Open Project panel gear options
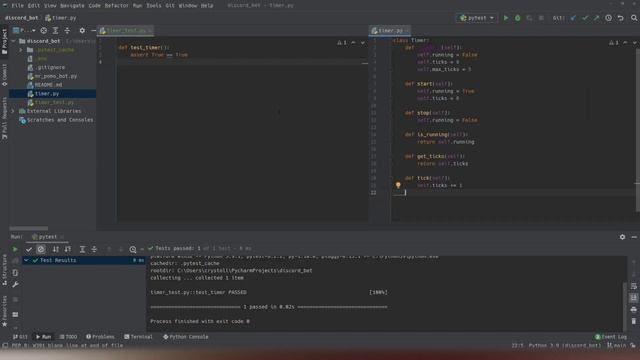This screenshot has height=360, width=640. [x=82, y=31]
